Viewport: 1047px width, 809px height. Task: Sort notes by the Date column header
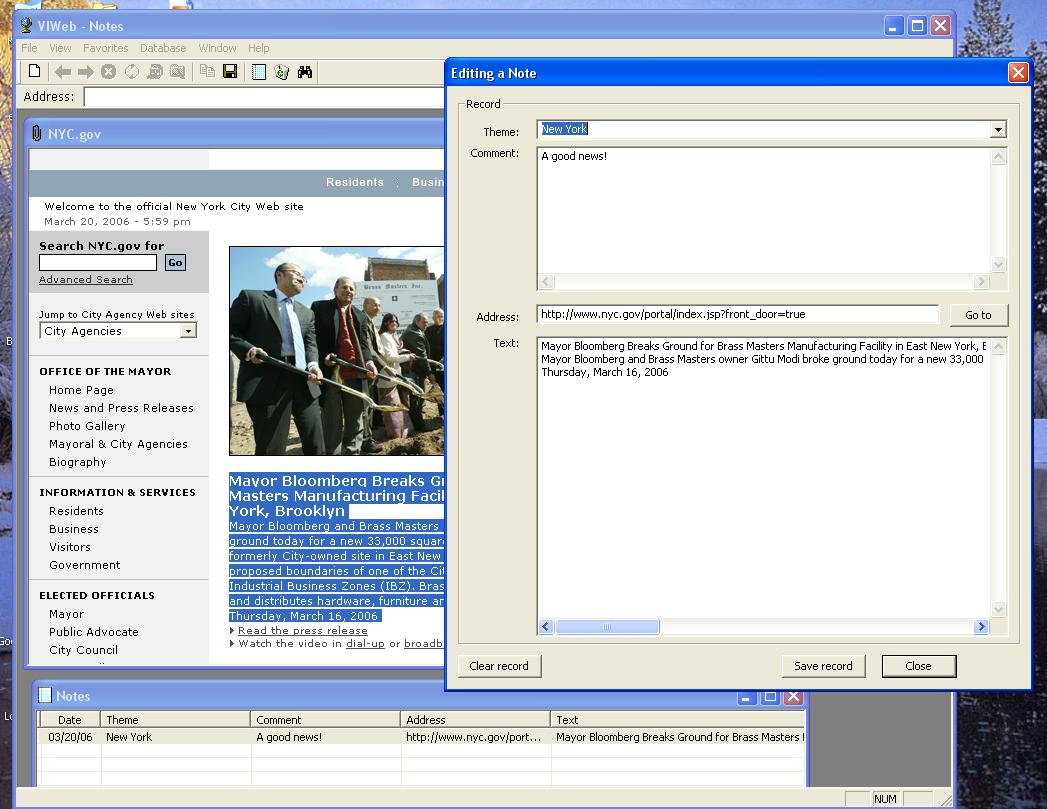(69, 720)
